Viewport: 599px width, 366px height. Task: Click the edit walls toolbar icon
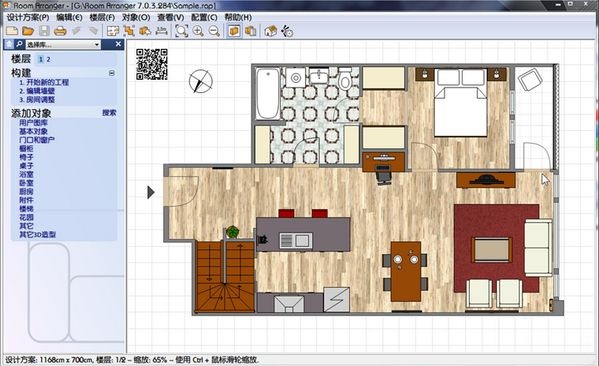(x=113, y=31)
